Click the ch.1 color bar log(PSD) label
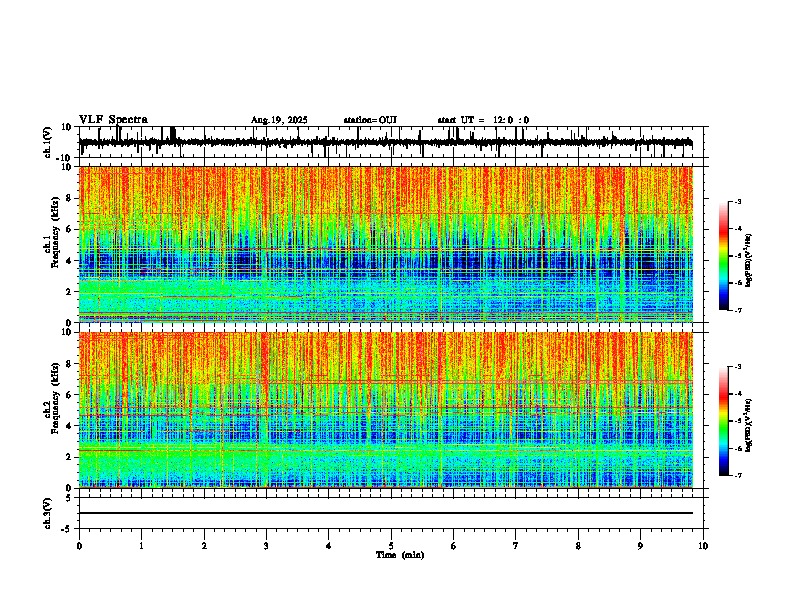The height and width of the screenshot is (612, 792). coord(748,260)
